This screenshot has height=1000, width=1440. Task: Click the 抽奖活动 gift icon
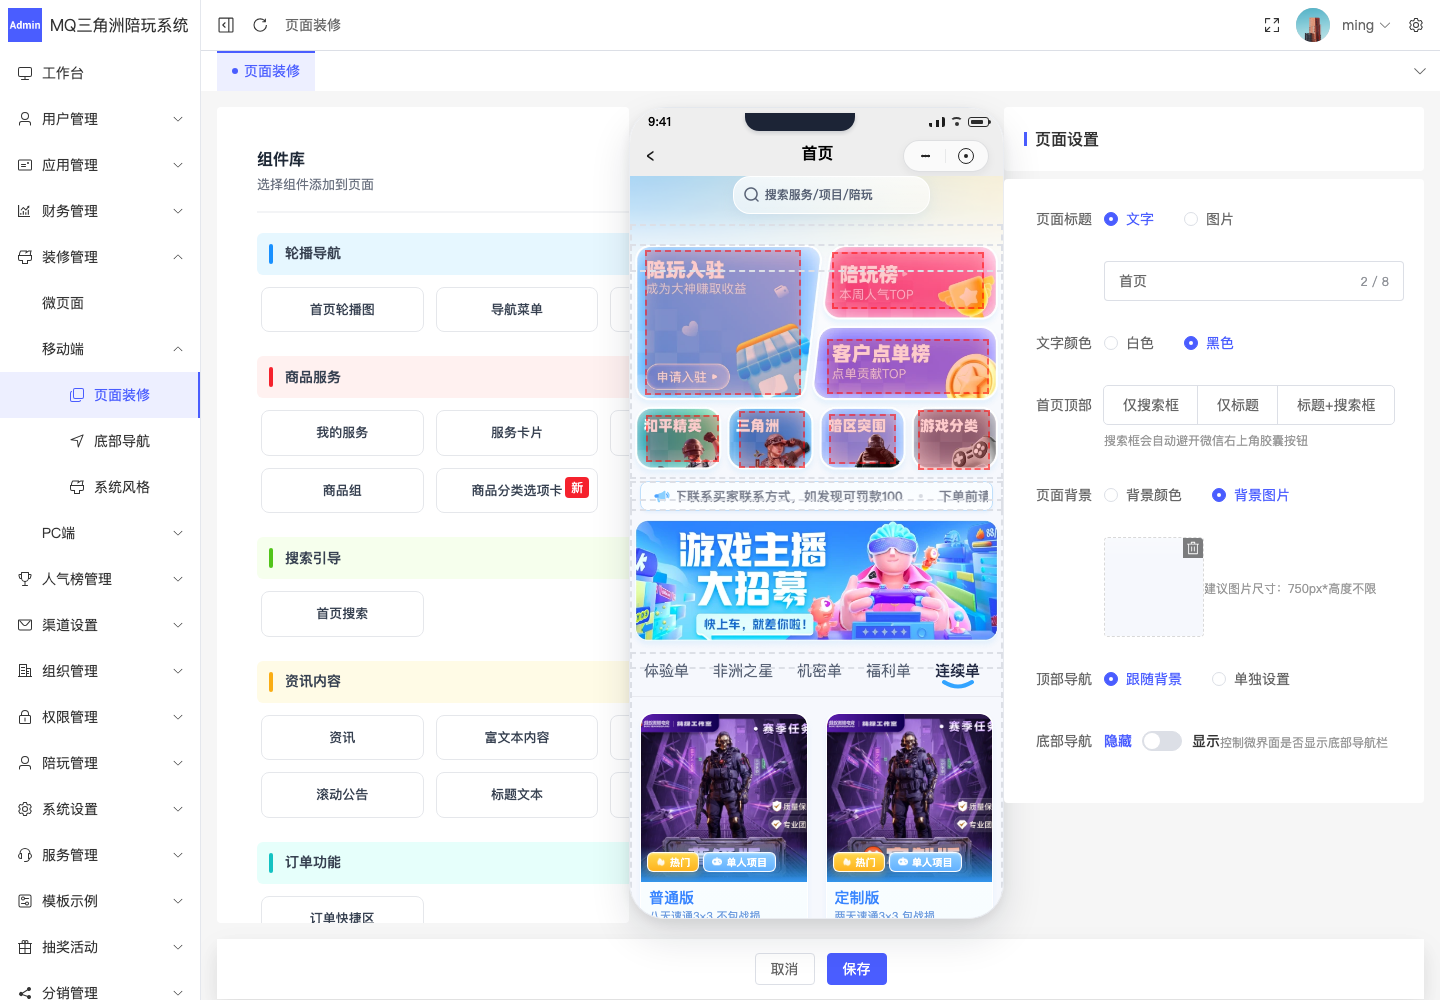pos(25,947)
